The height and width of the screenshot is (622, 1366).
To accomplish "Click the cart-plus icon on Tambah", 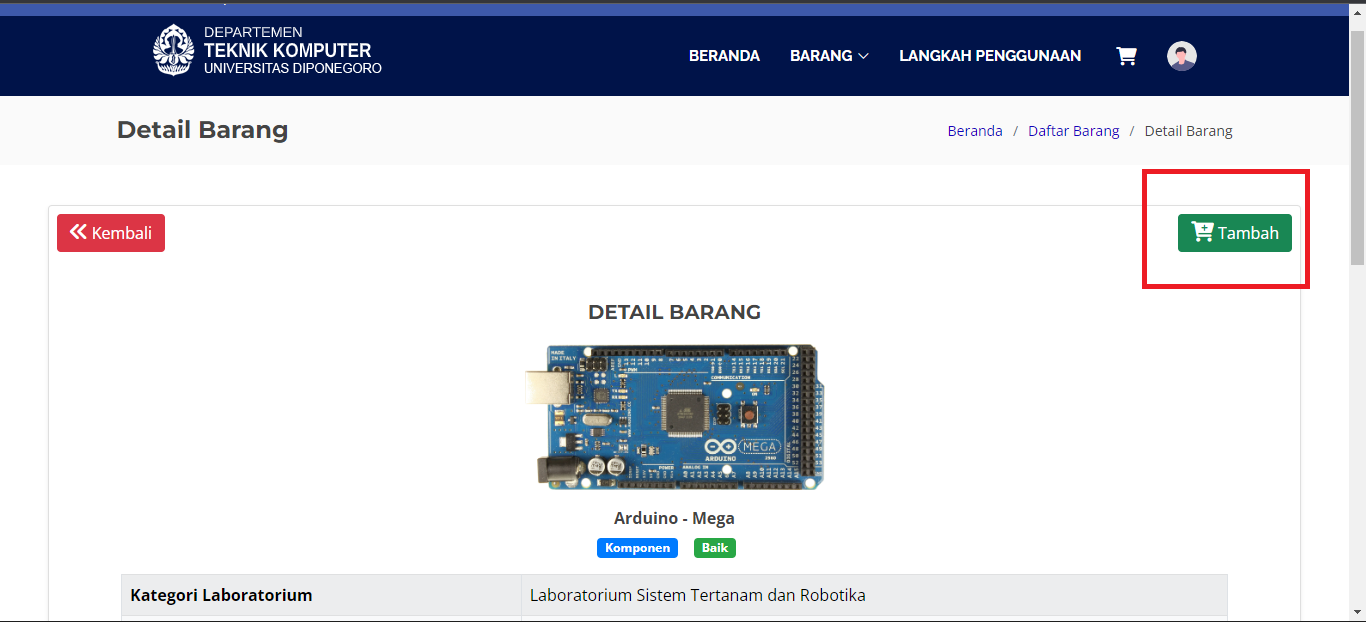I will (1202, 233).
